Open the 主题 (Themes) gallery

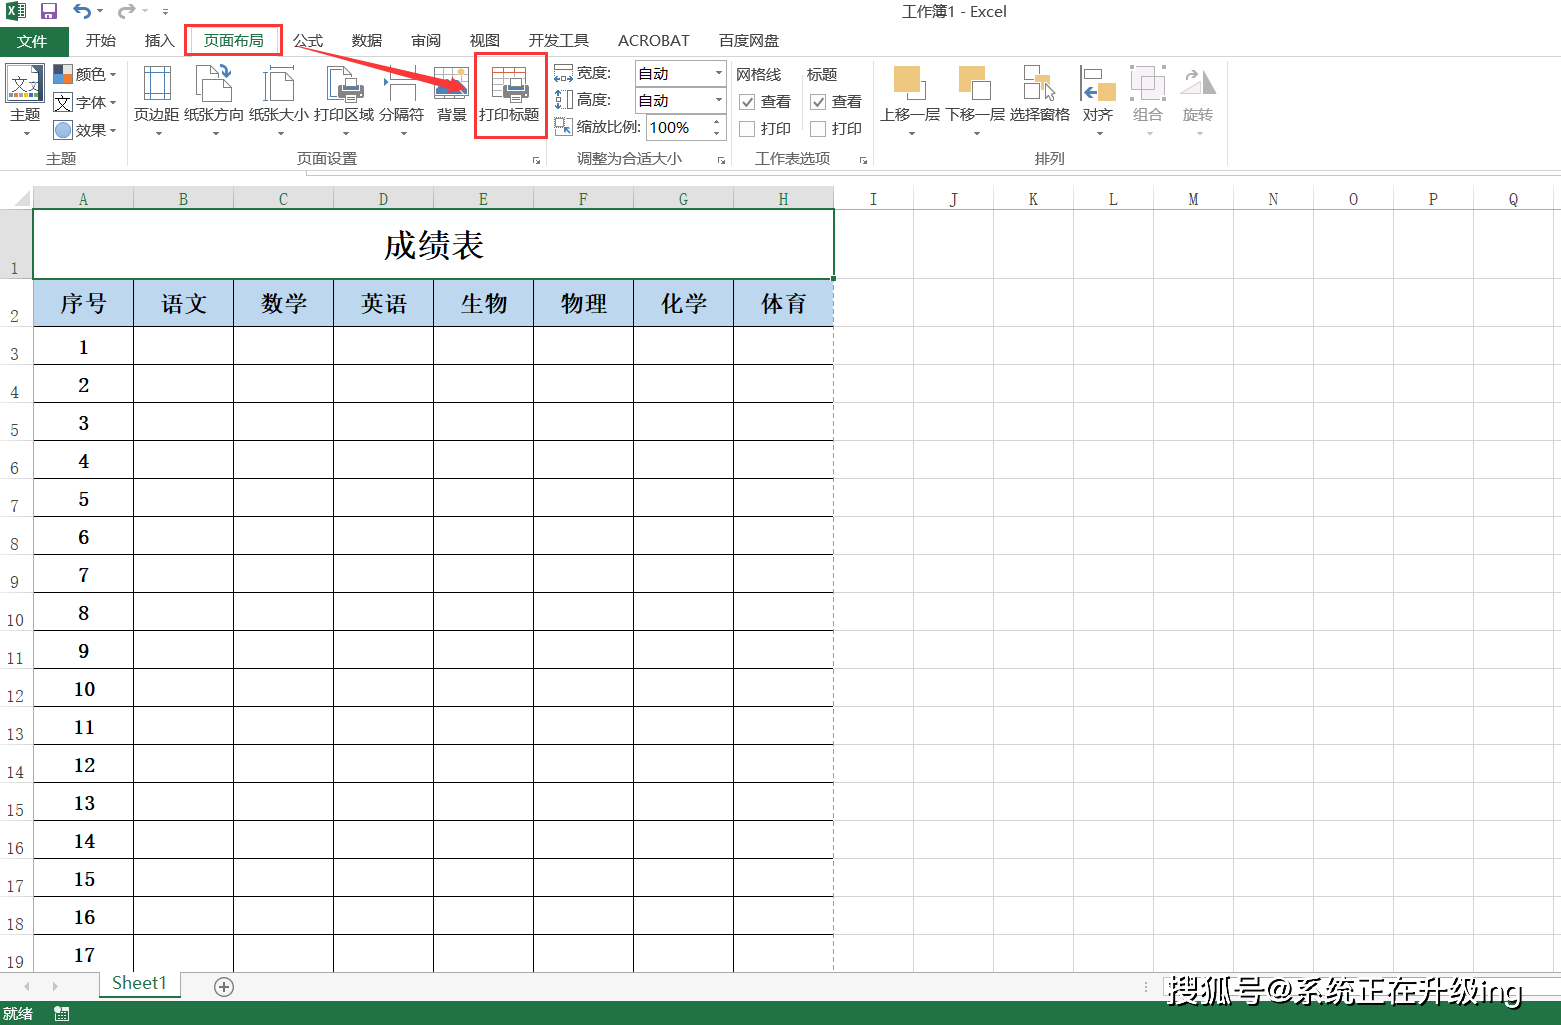pyautogui.click(x=25, y=100)
